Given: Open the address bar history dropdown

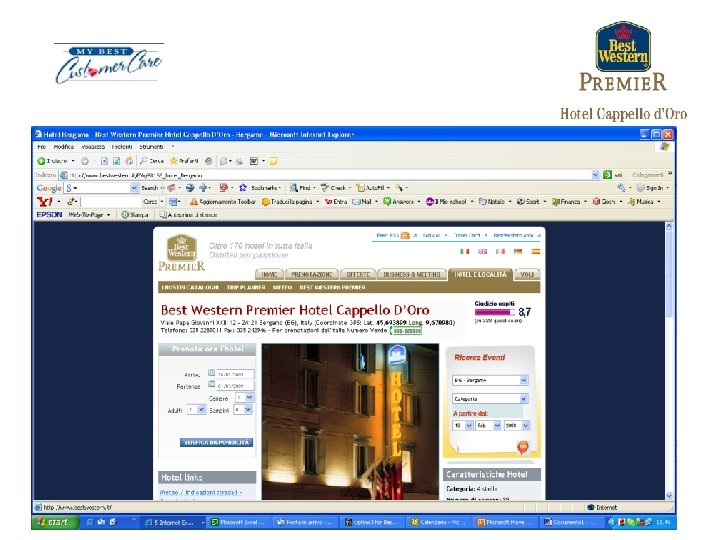Looking at the screenshot, I should pos(595,175).
